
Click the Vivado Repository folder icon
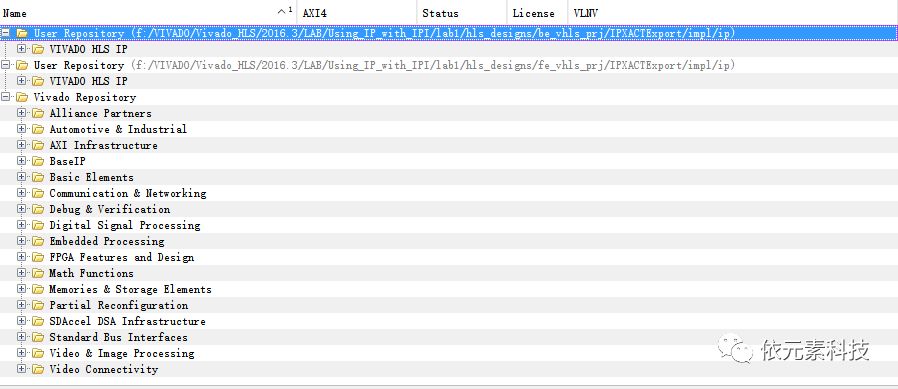22,97
